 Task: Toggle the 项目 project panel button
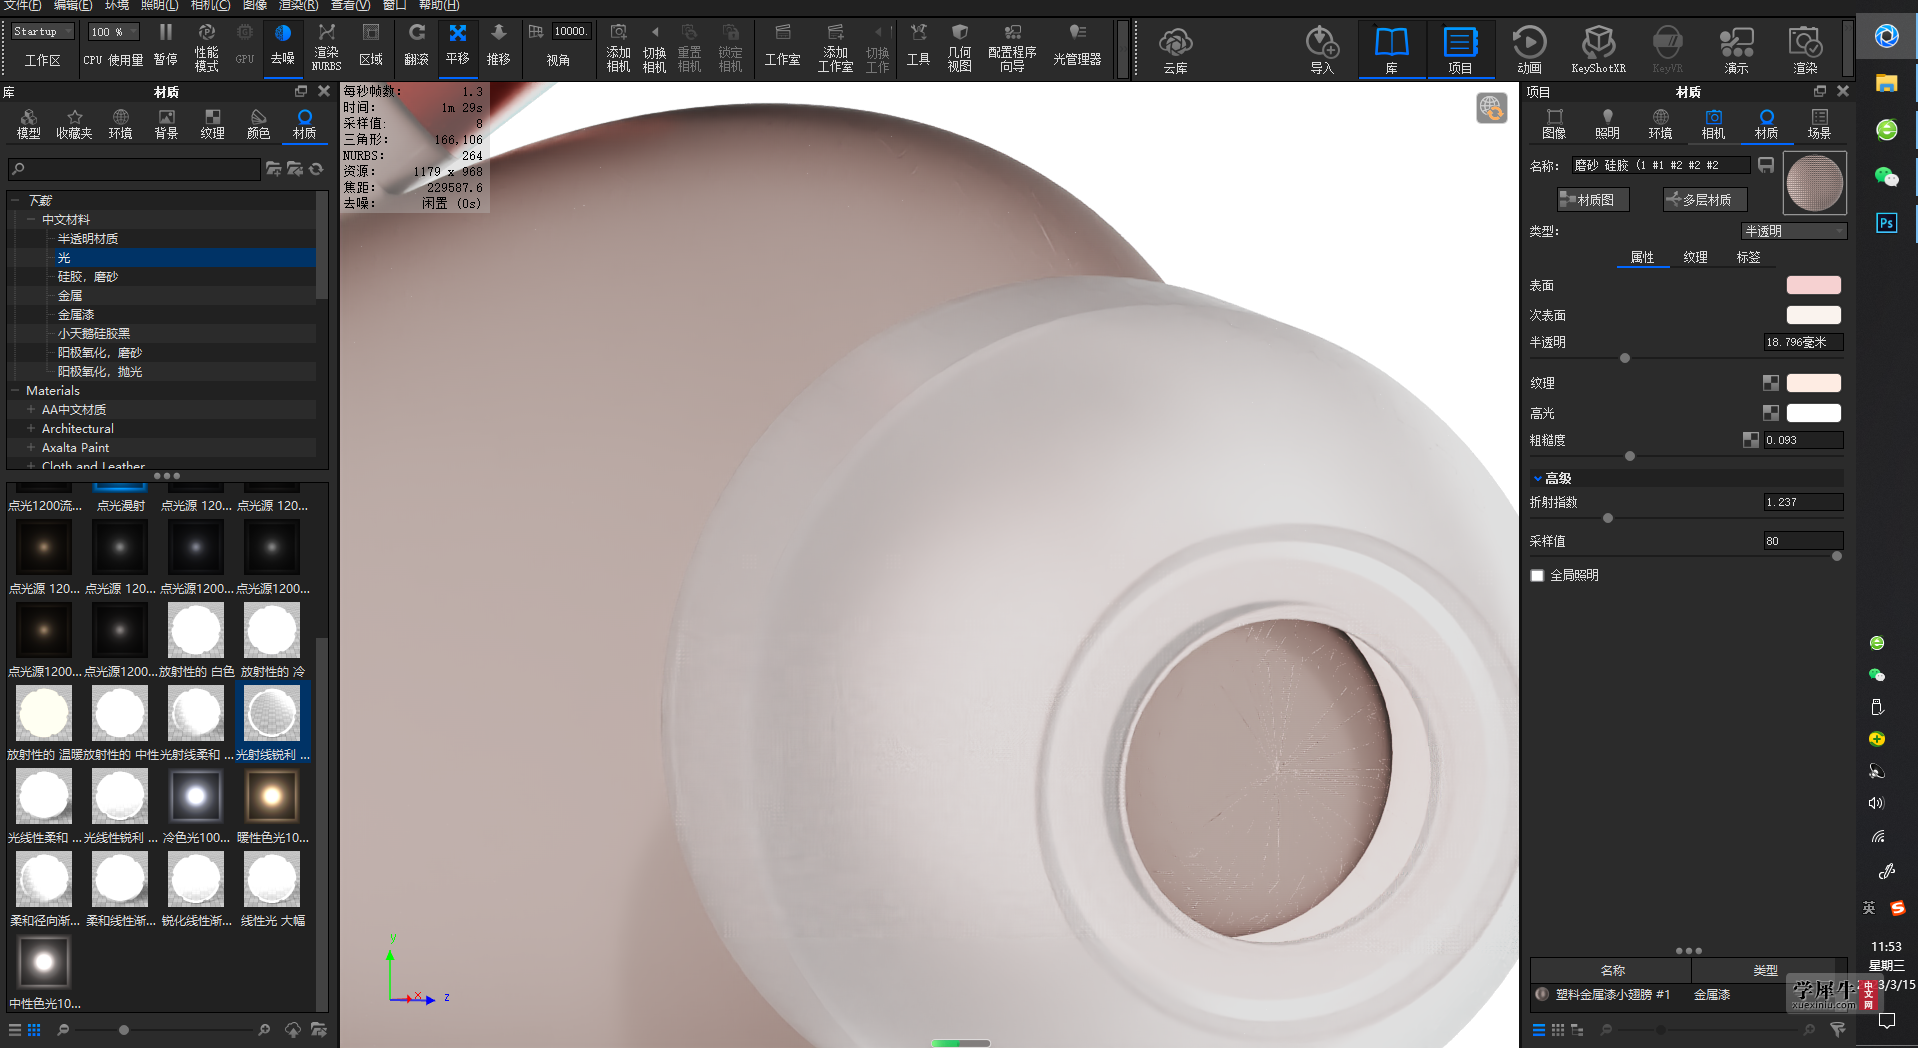click(x=1460, y=50)
